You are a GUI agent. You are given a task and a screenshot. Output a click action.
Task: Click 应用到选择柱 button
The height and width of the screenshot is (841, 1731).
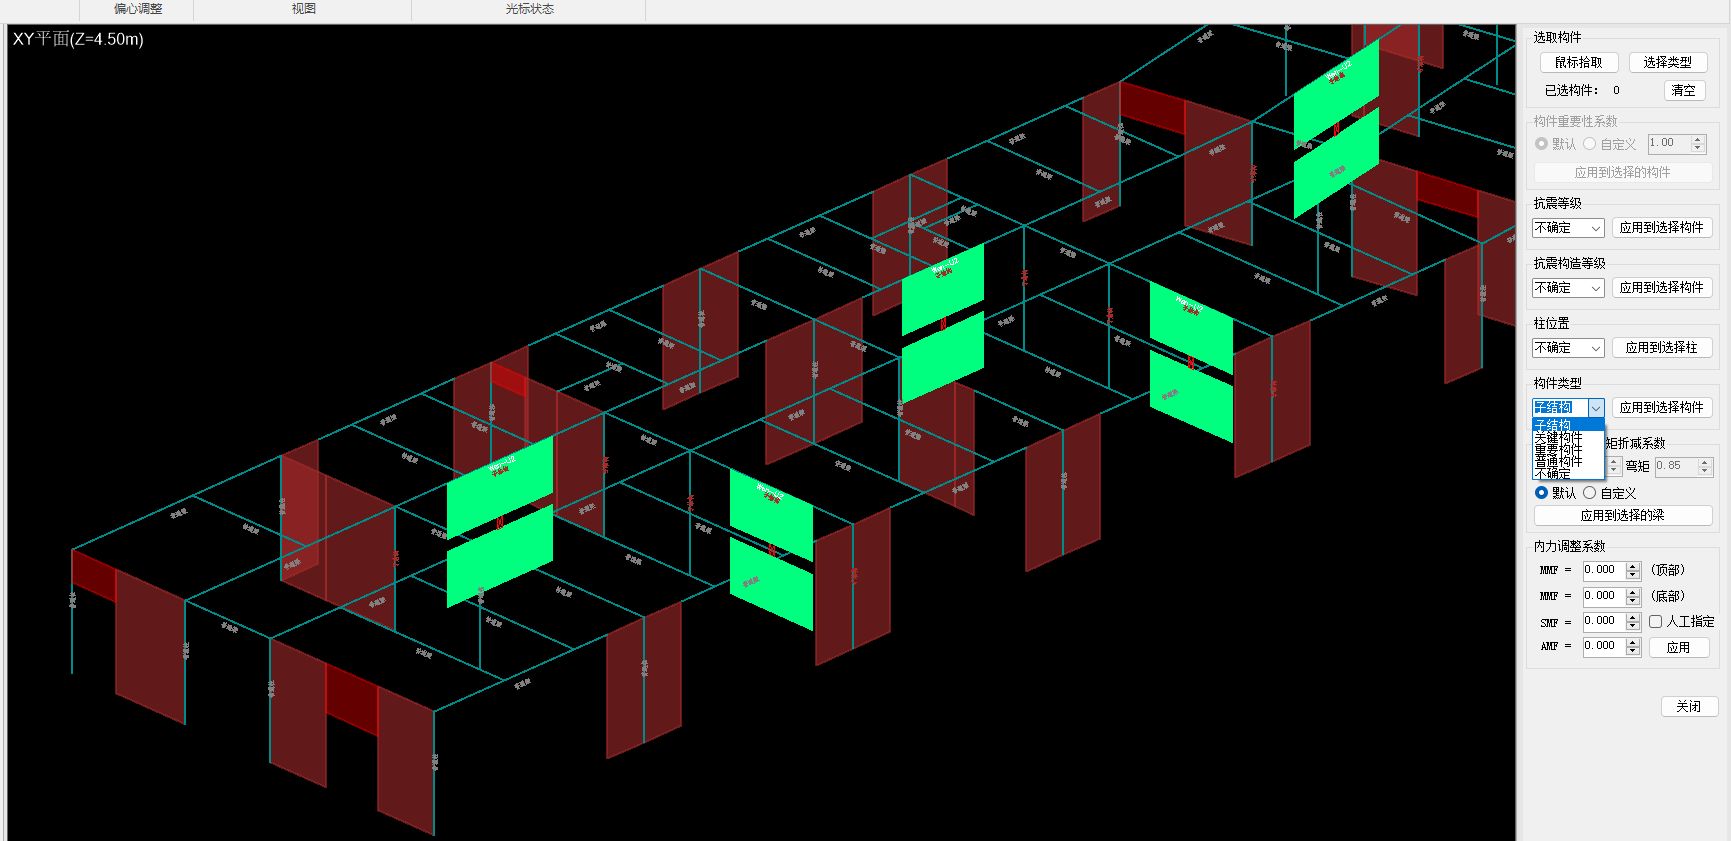click(1661, 348)
